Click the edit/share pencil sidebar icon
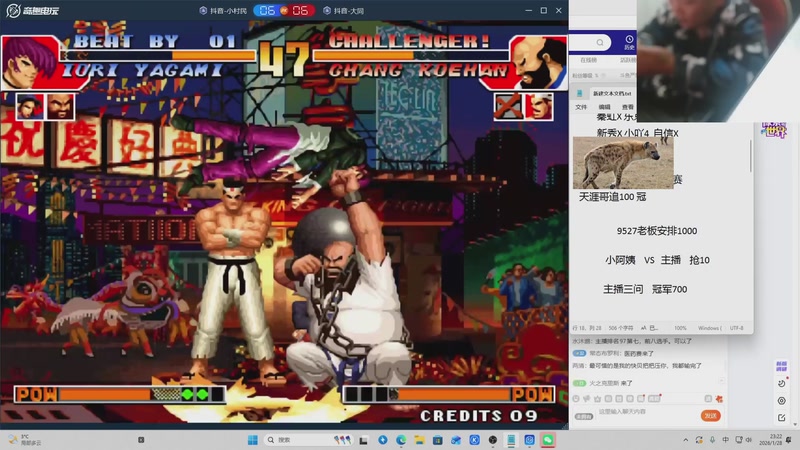The height and width of the screenshot is (450, 800). pos(782,417)
